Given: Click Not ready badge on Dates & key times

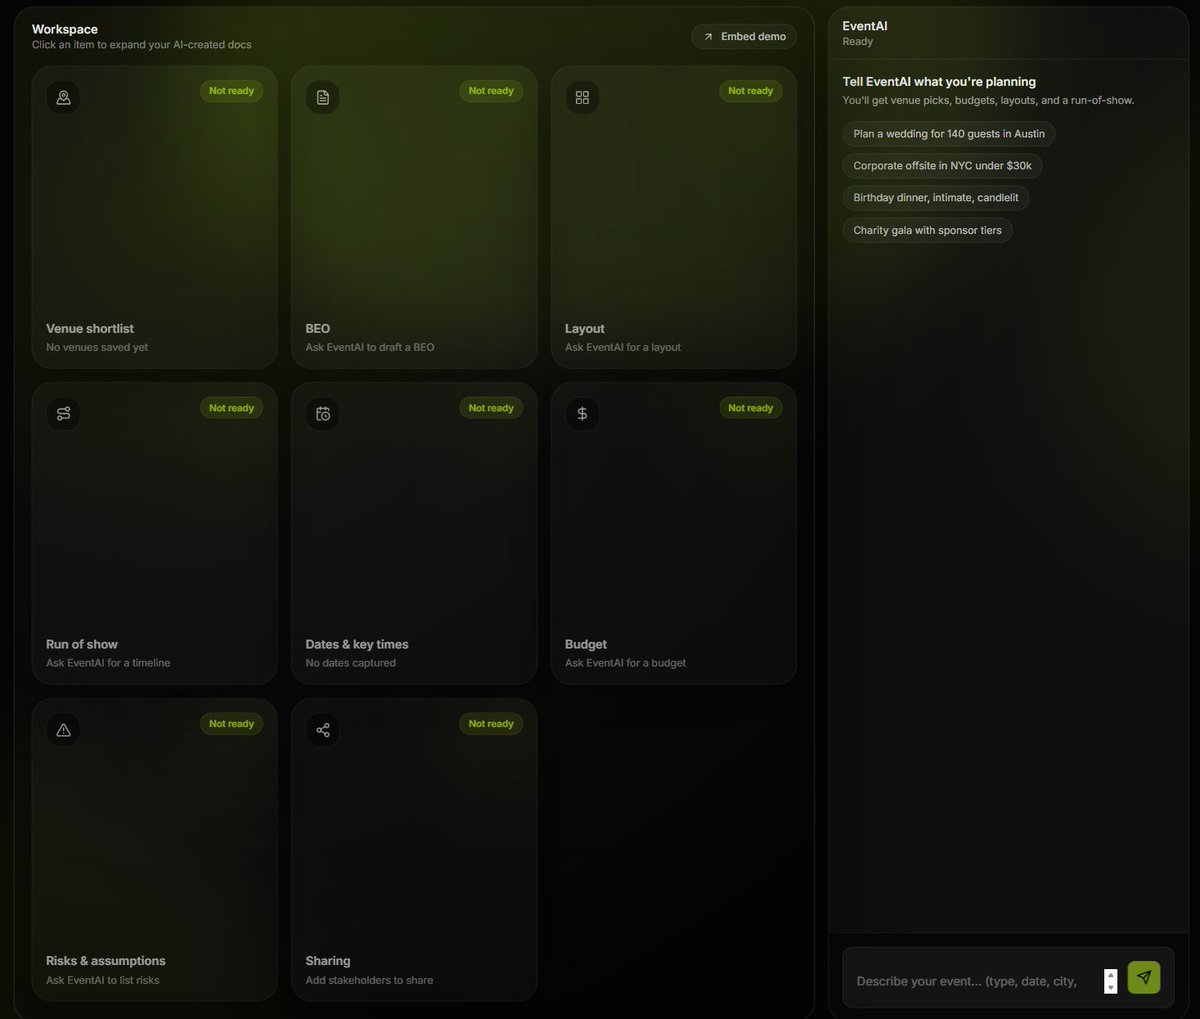Looking at the screenshot, I should [x=491, y=408].
